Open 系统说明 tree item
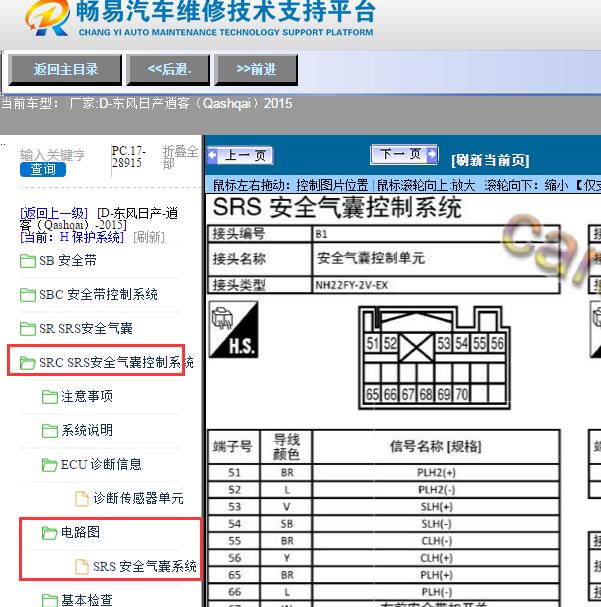This screenshot has height=607, width=601. pos(87,431)
